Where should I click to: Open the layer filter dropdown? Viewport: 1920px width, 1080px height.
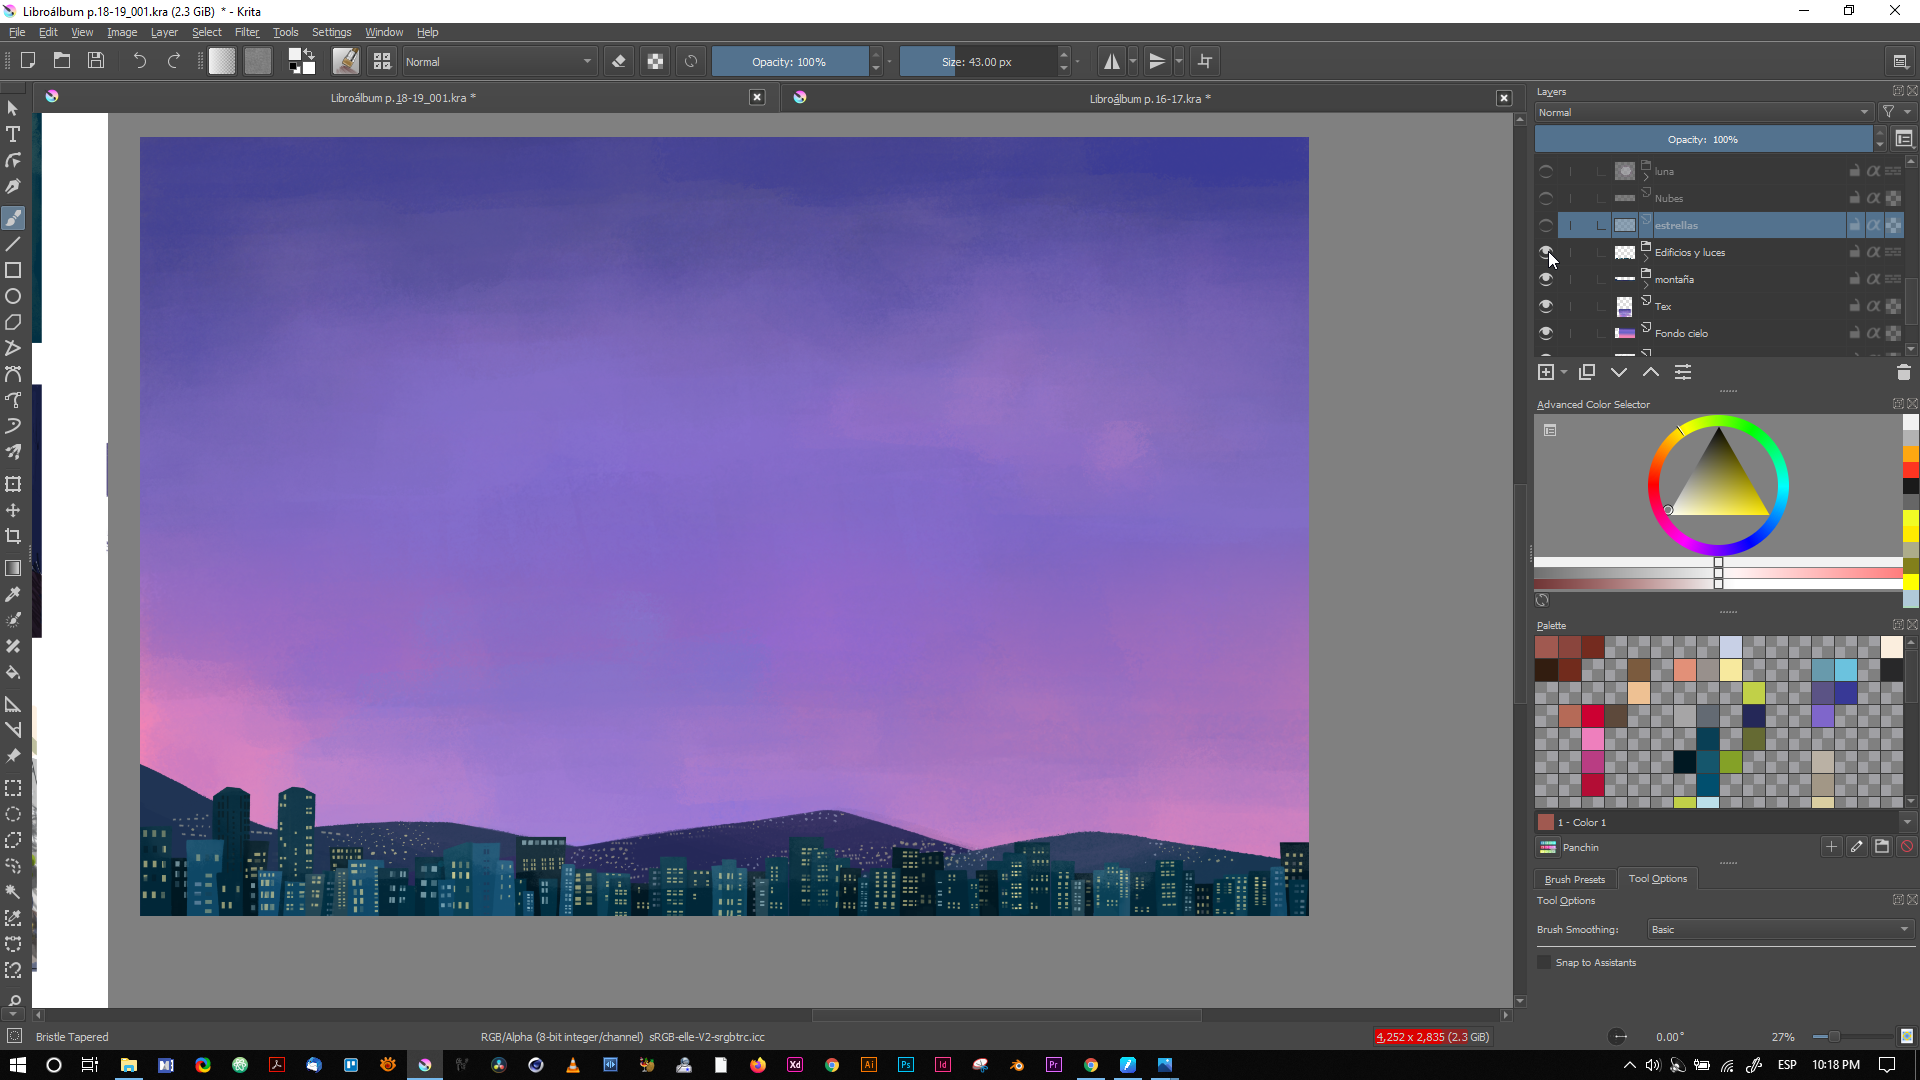click(x=1895, y=112)
